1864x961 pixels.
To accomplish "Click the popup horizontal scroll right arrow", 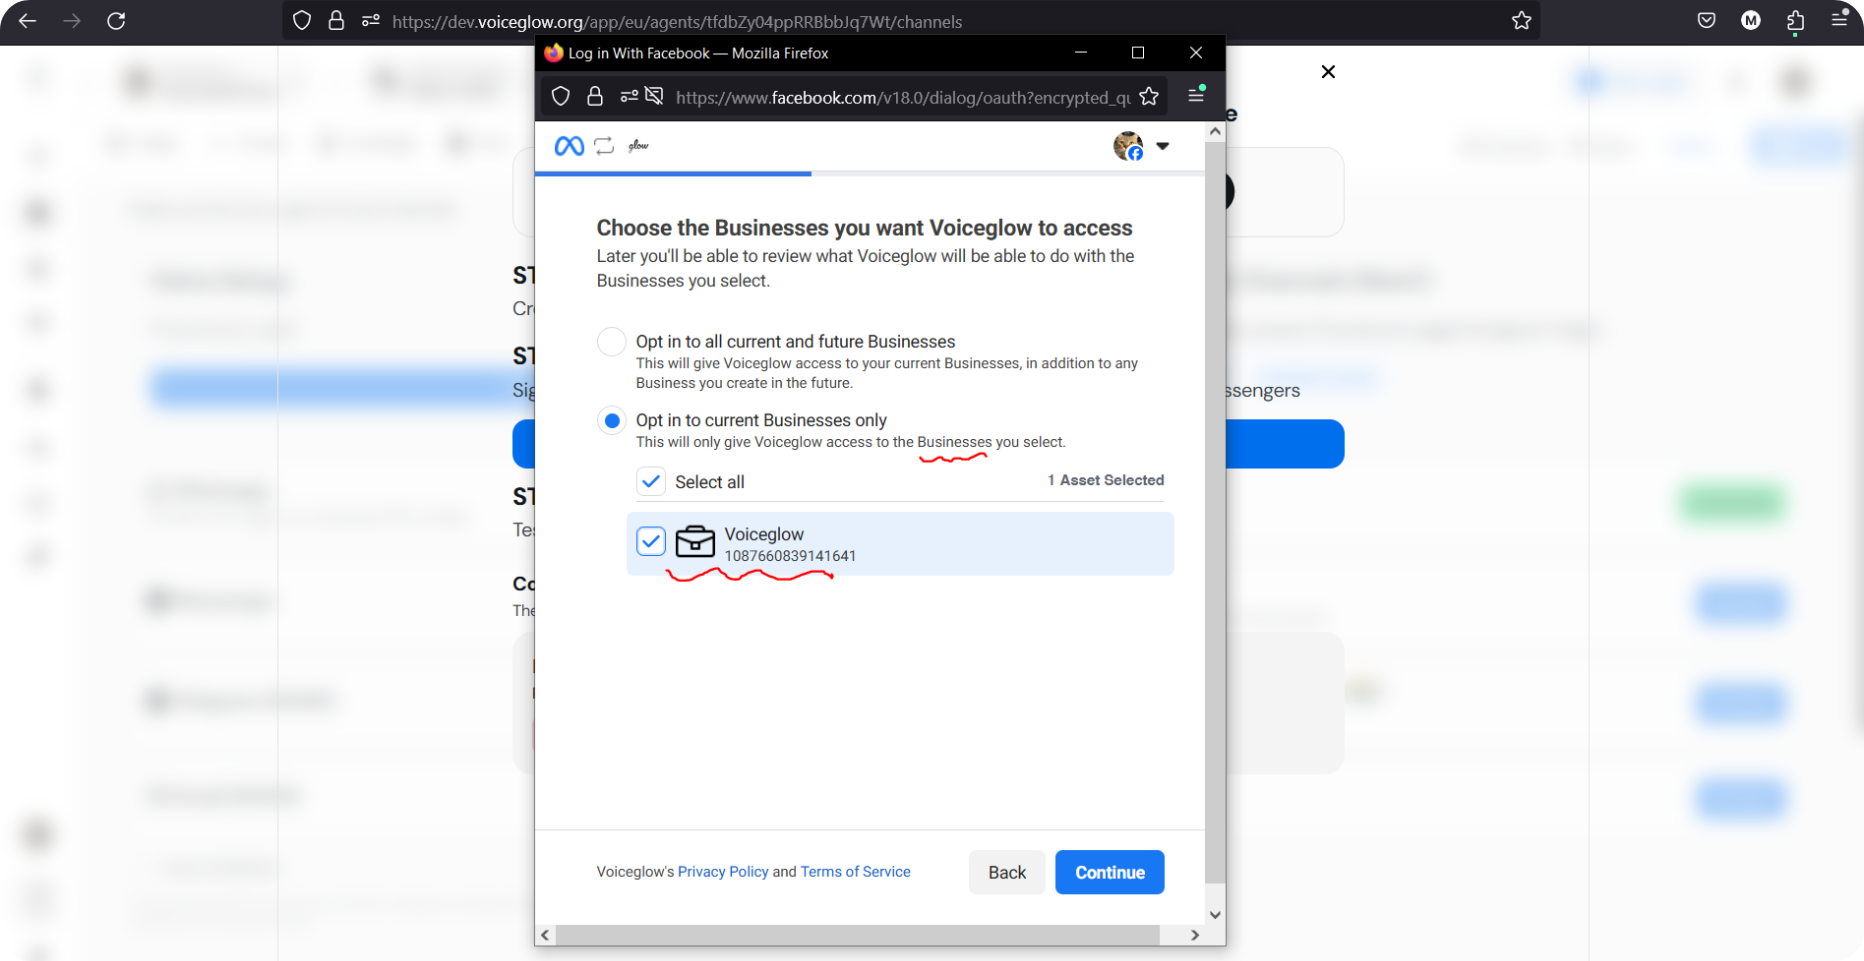I will tap(1195, 935).
